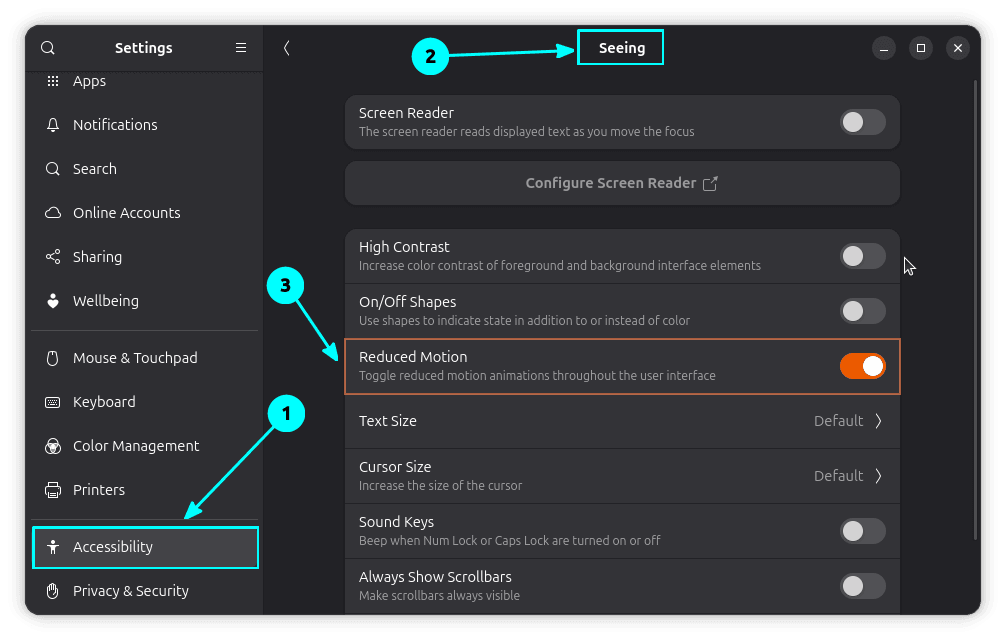This screenshot has height=640, width=1006.
Task: Click the Accessibility person icon
Action: [53, 547]
